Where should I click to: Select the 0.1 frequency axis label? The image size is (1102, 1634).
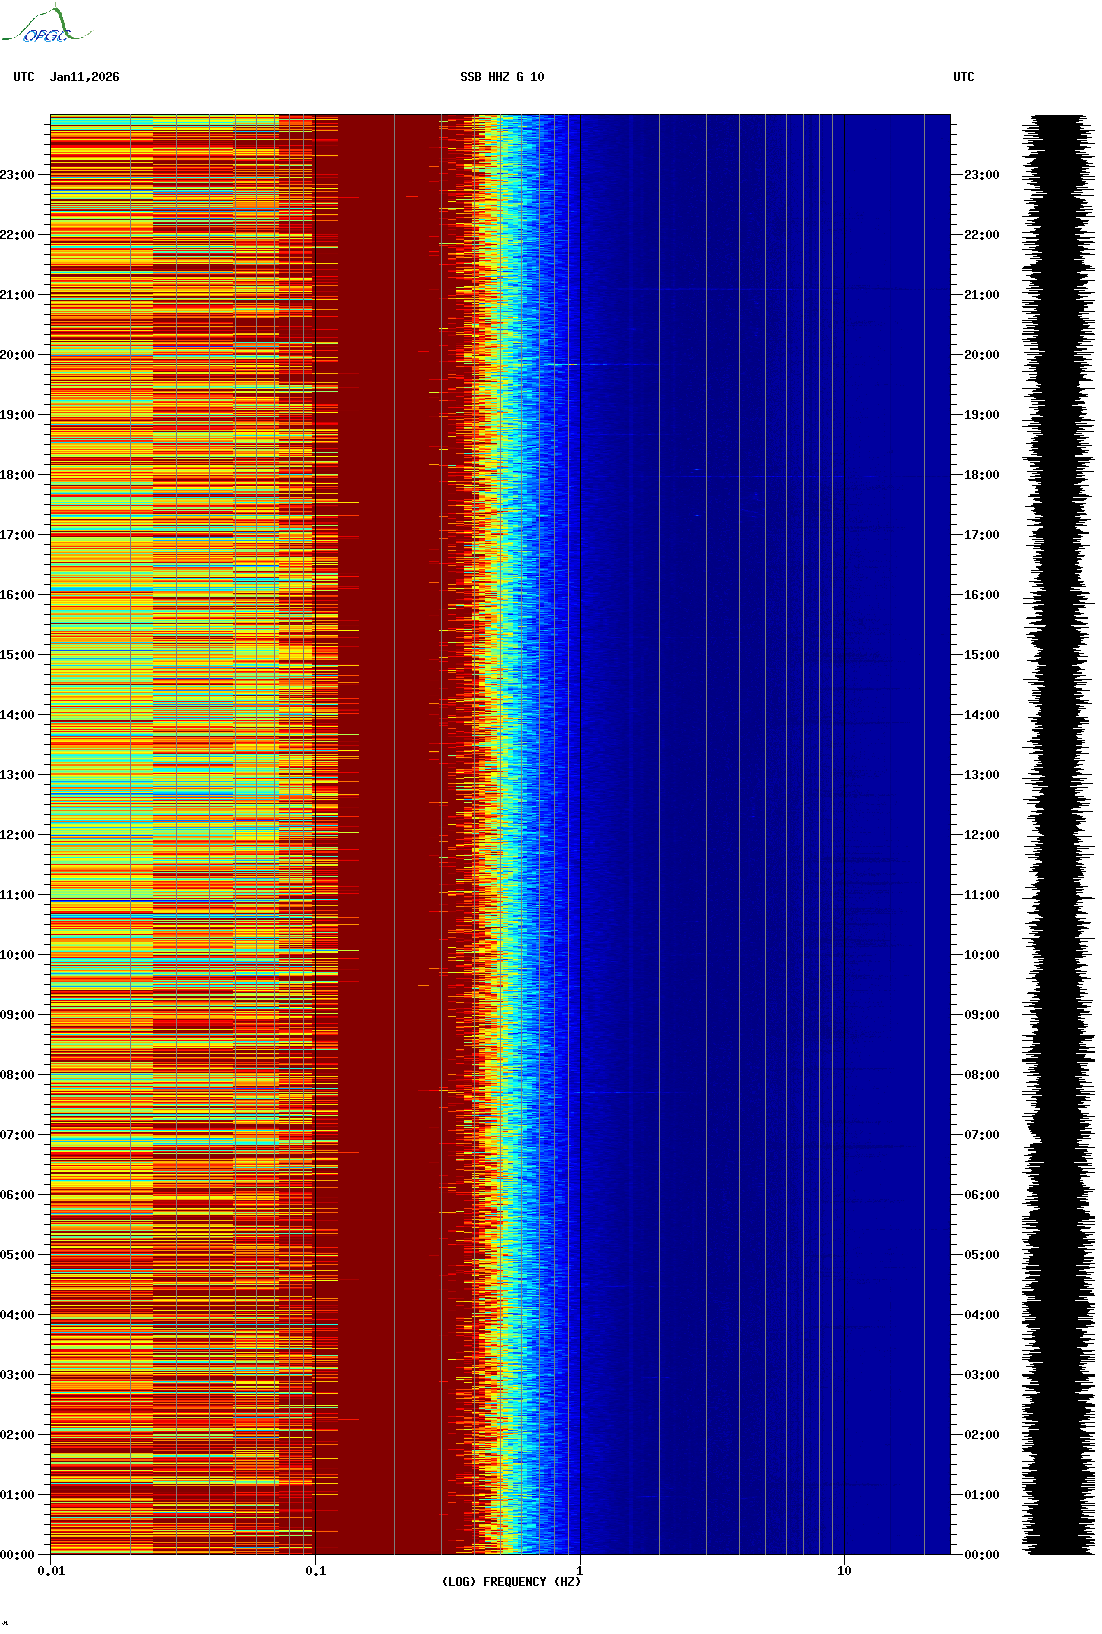pos(315,1571)
